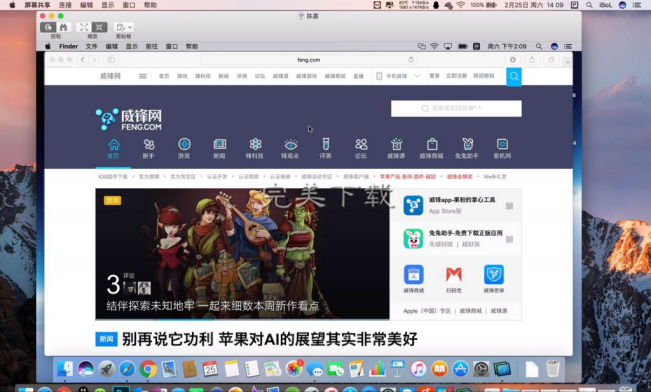Open the 论坛 forum icon section
Image resolution: width=651 pixels, height=392 pixels.
[361, 149]
